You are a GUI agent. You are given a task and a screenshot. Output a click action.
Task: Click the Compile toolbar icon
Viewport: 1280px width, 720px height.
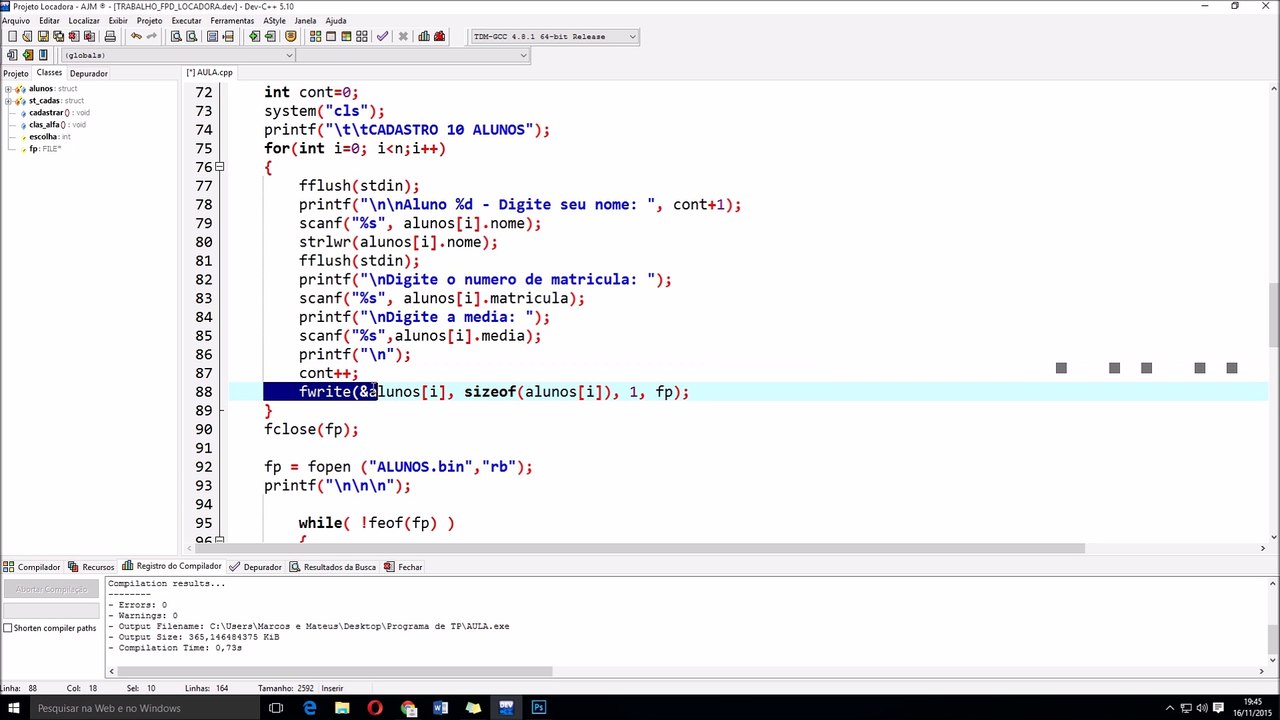point(315,37)
